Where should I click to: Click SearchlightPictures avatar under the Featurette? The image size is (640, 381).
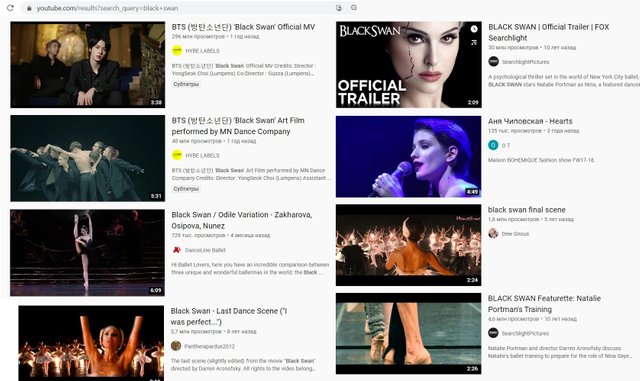point(493,333)
